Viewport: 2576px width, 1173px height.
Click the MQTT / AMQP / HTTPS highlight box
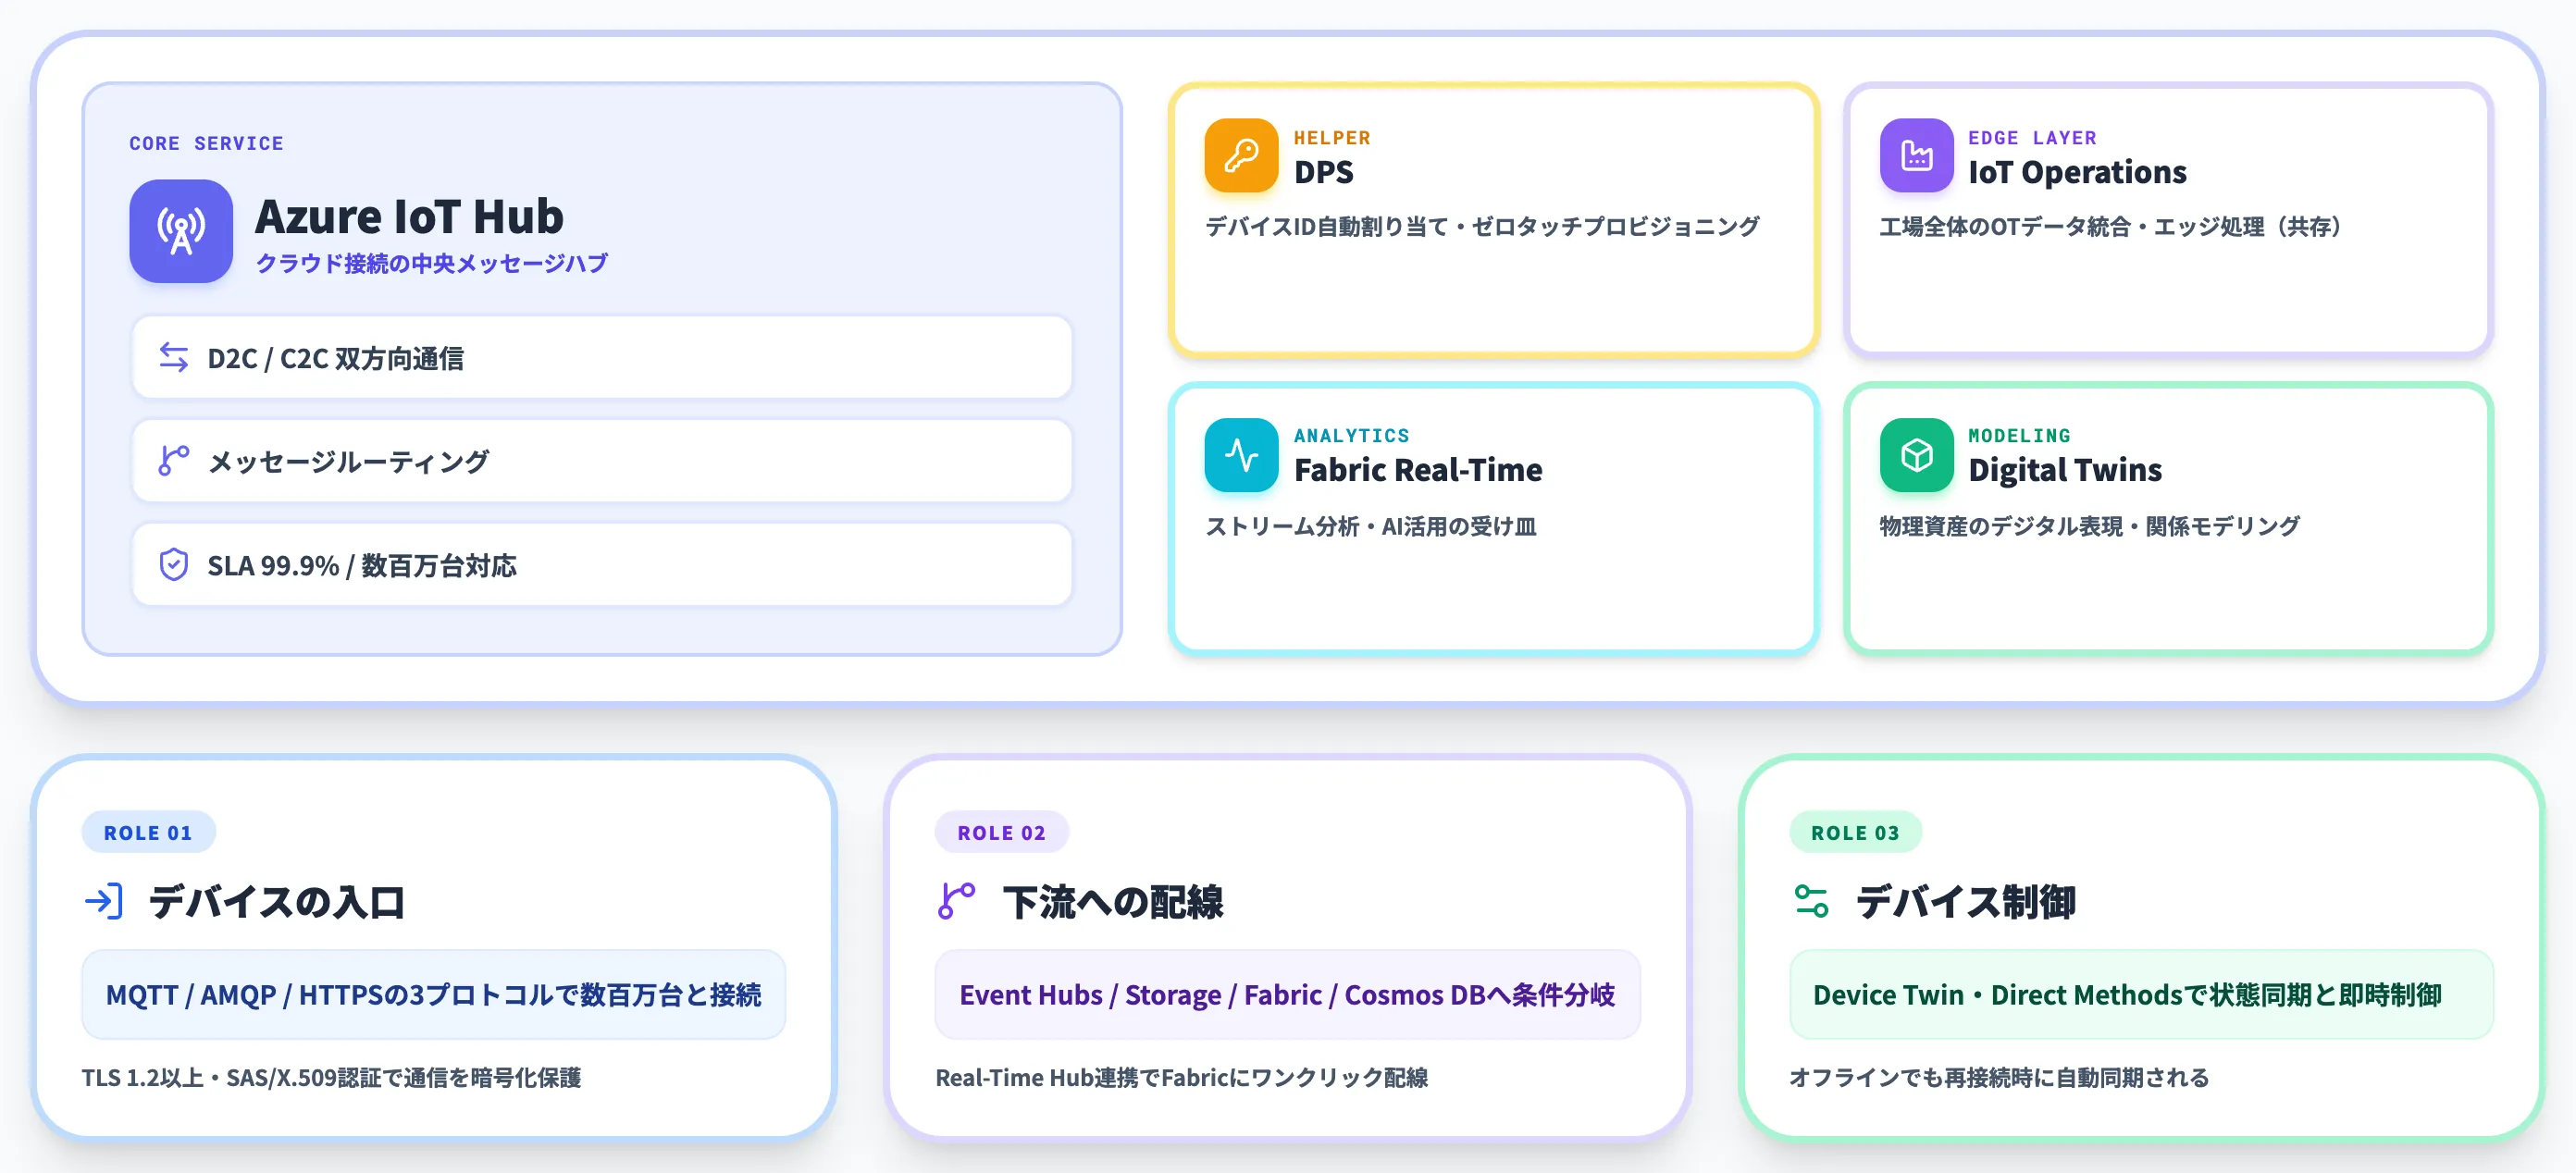point(434,994)
